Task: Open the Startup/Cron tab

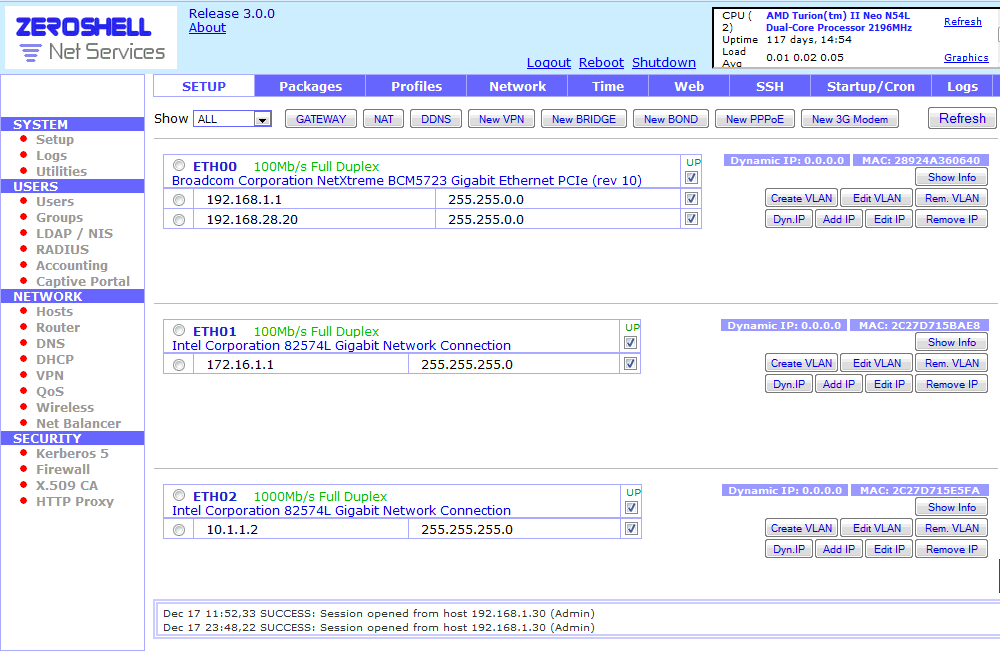Action: [x=871, y=86]
